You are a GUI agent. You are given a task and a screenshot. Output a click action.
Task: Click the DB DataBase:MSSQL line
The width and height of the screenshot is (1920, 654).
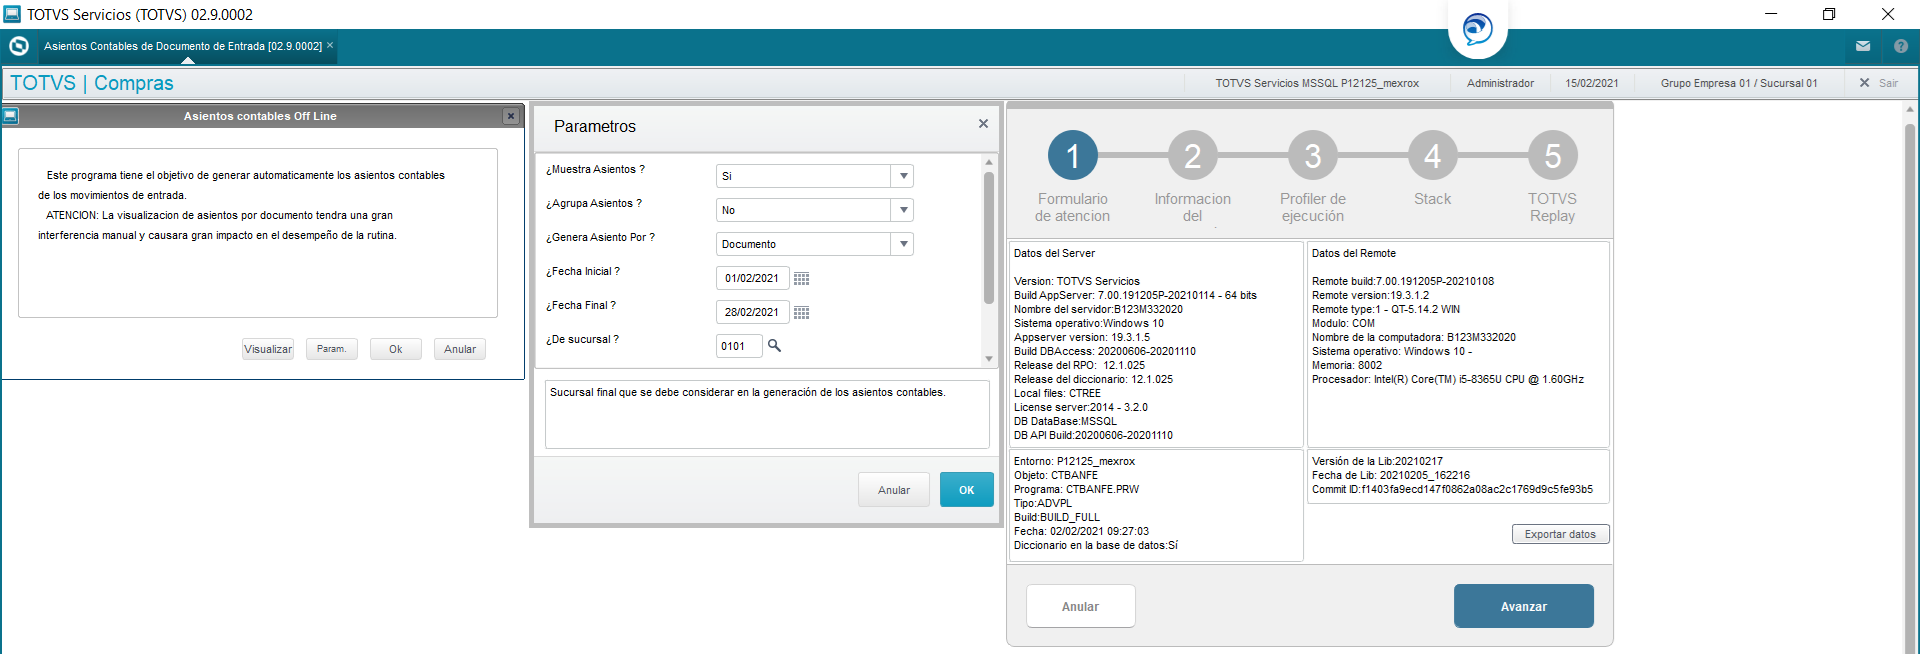tap(1065, 422)
